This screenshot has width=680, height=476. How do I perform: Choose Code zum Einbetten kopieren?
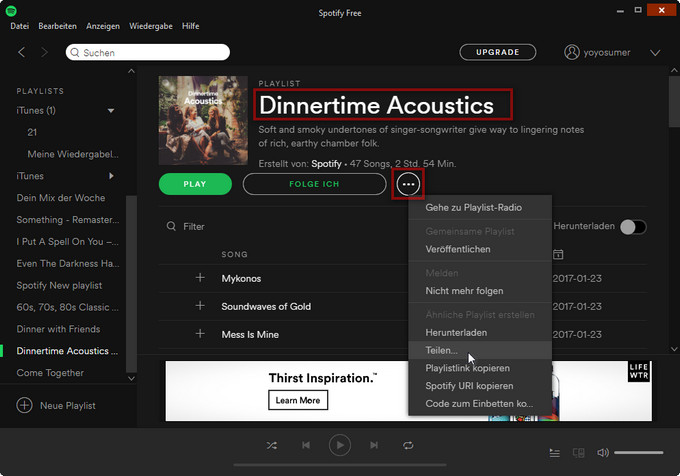(x=480, y=404)
